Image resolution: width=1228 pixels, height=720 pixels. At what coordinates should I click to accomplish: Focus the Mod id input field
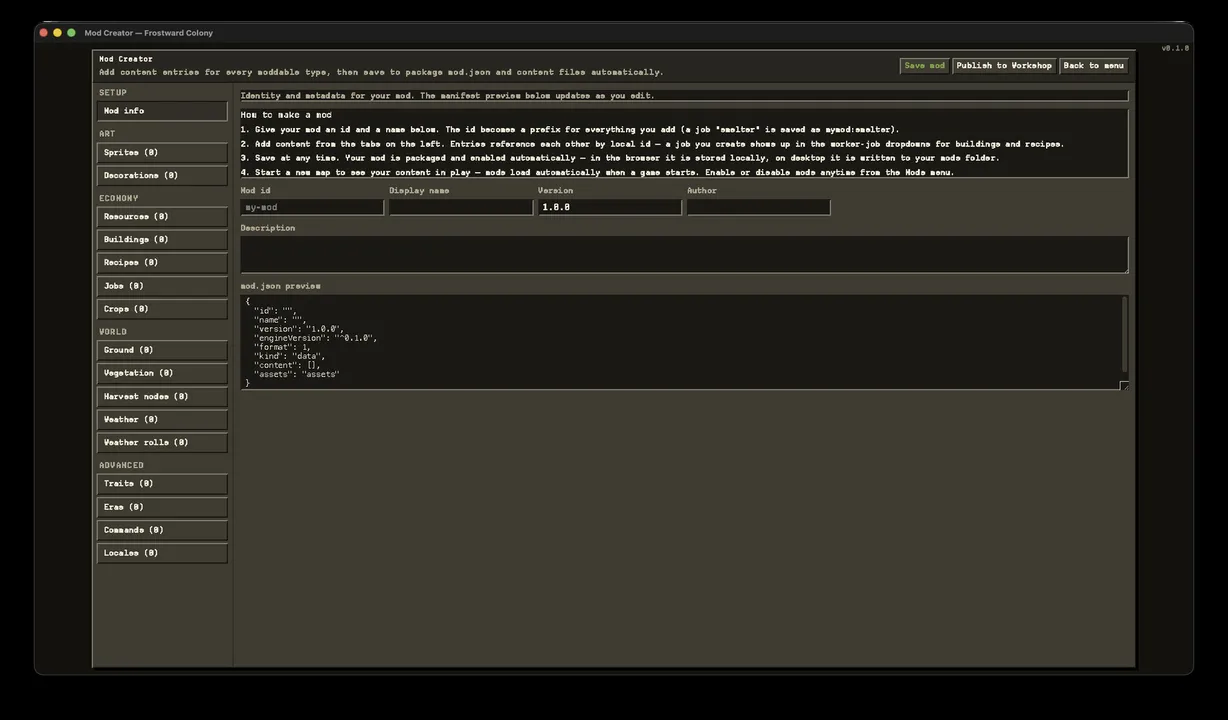(312, 207)
